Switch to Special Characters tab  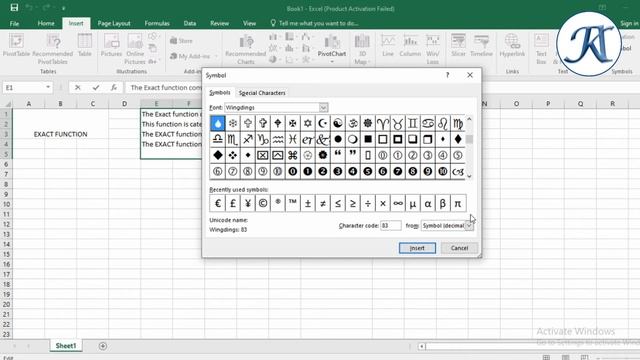tap(262, 93)
